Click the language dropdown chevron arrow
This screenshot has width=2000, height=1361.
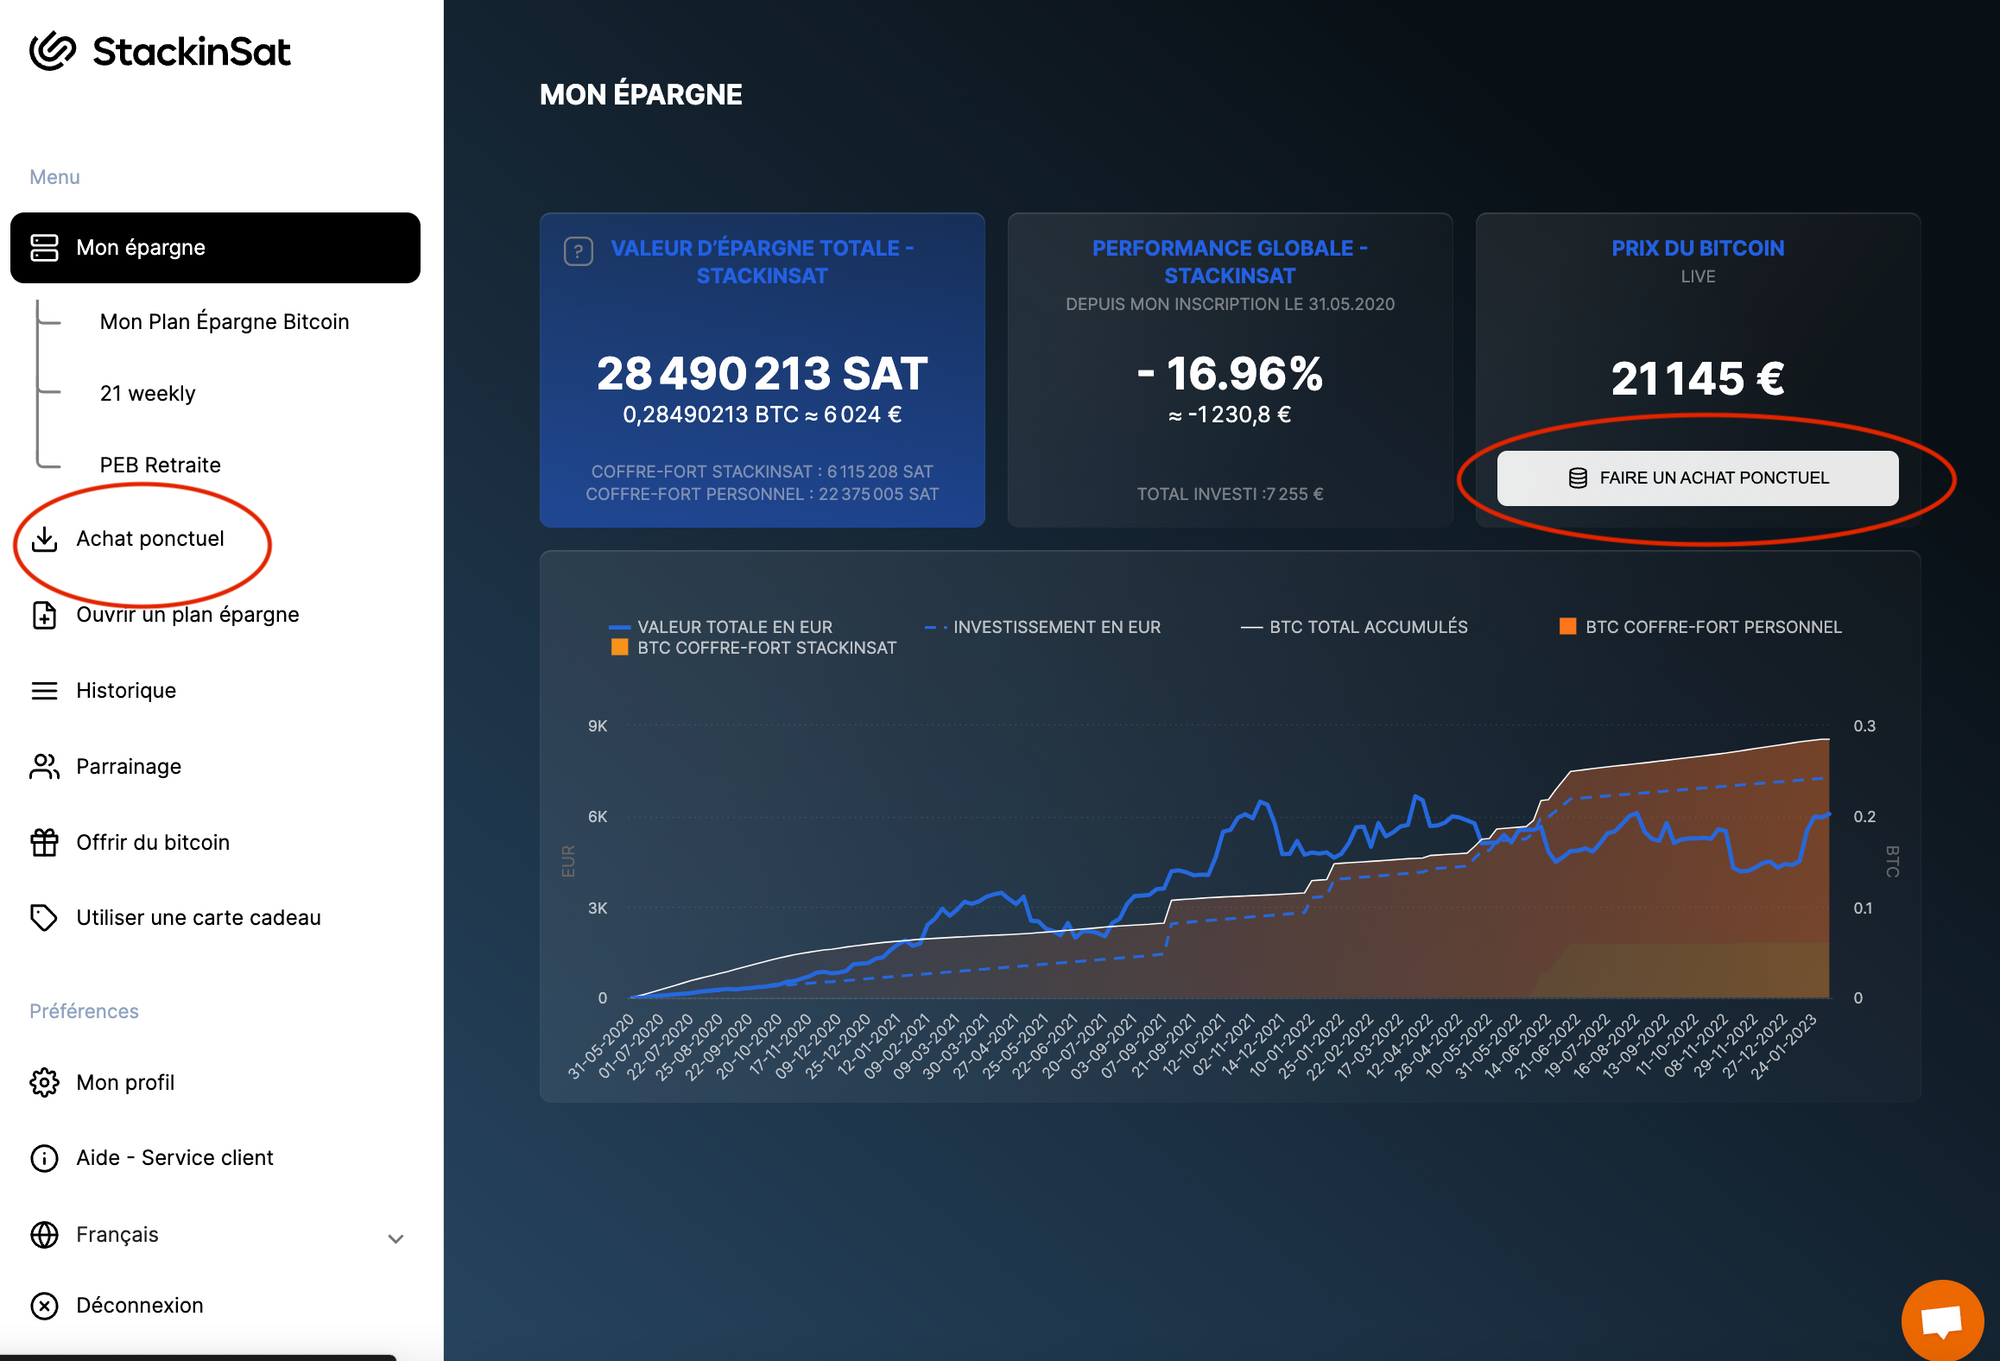click(x=396, y=1239)
